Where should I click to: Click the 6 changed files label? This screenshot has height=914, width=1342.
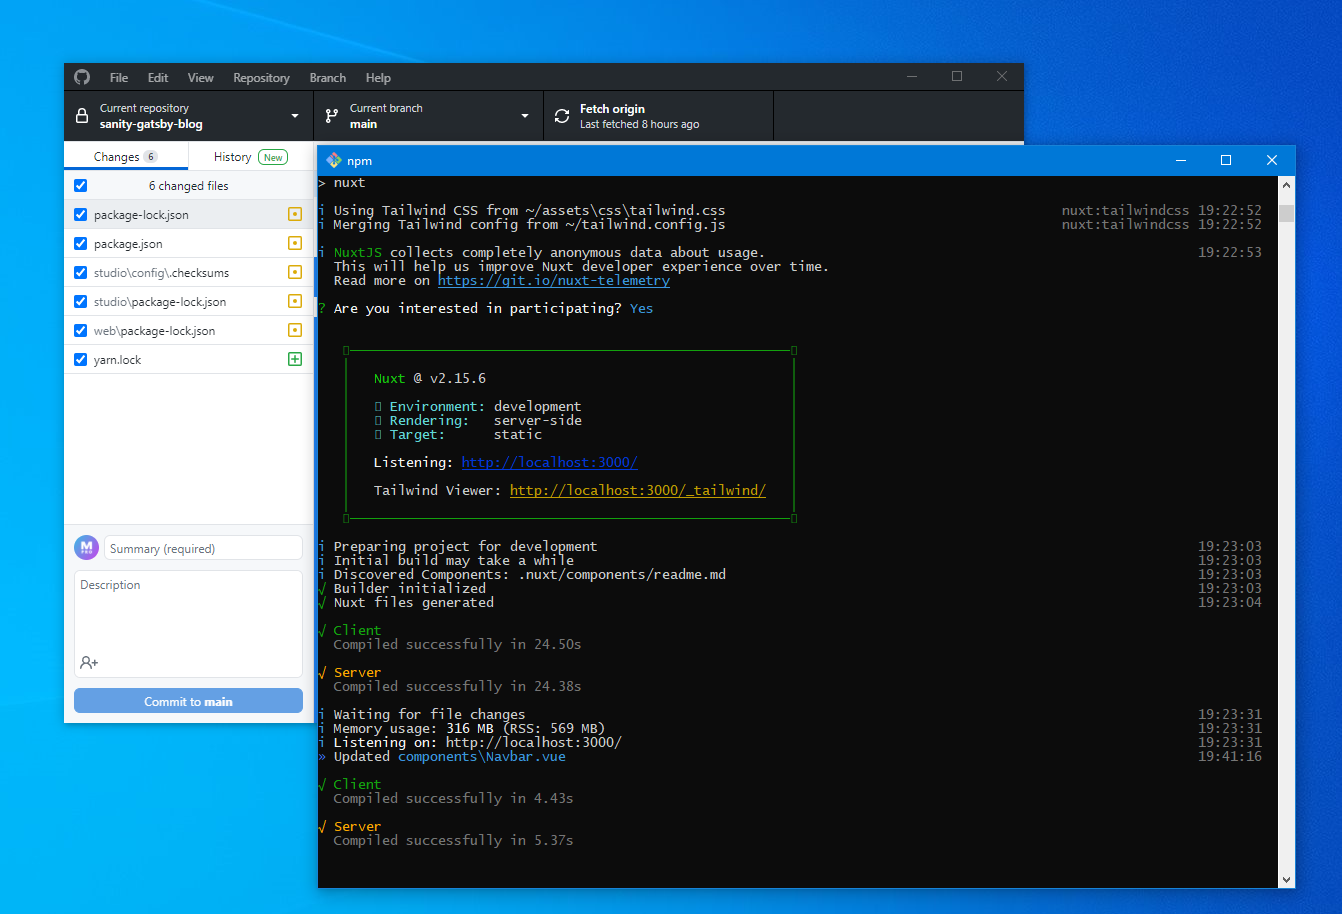click(x=189, y=186)
